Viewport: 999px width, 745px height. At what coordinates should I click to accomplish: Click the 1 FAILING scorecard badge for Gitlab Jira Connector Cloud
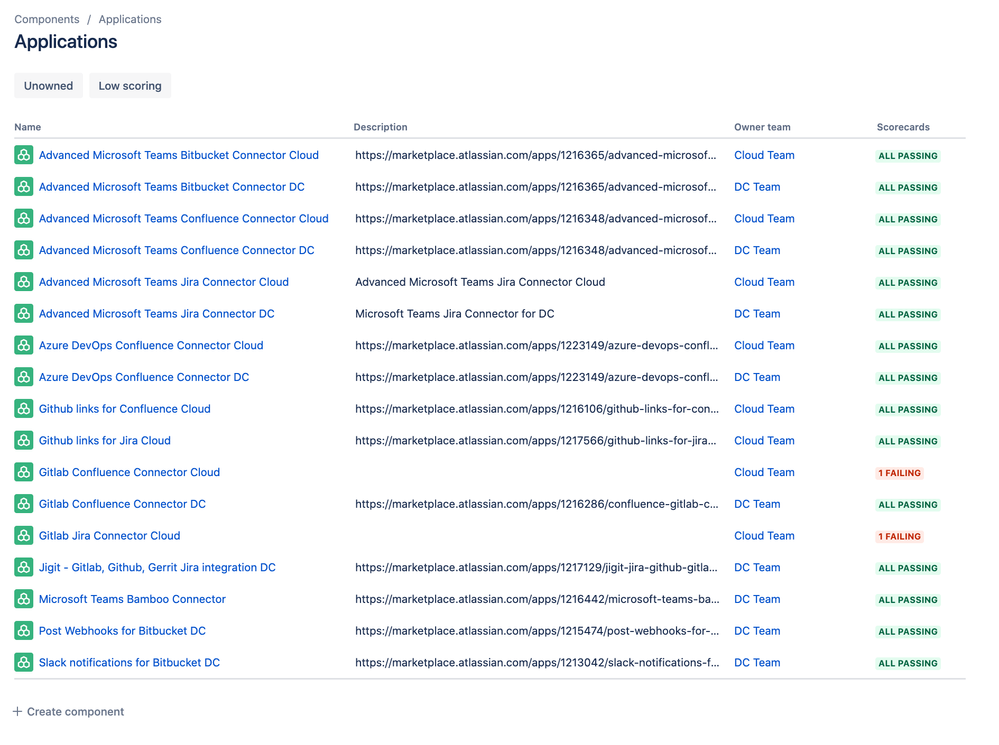click(x=899, y=536)
